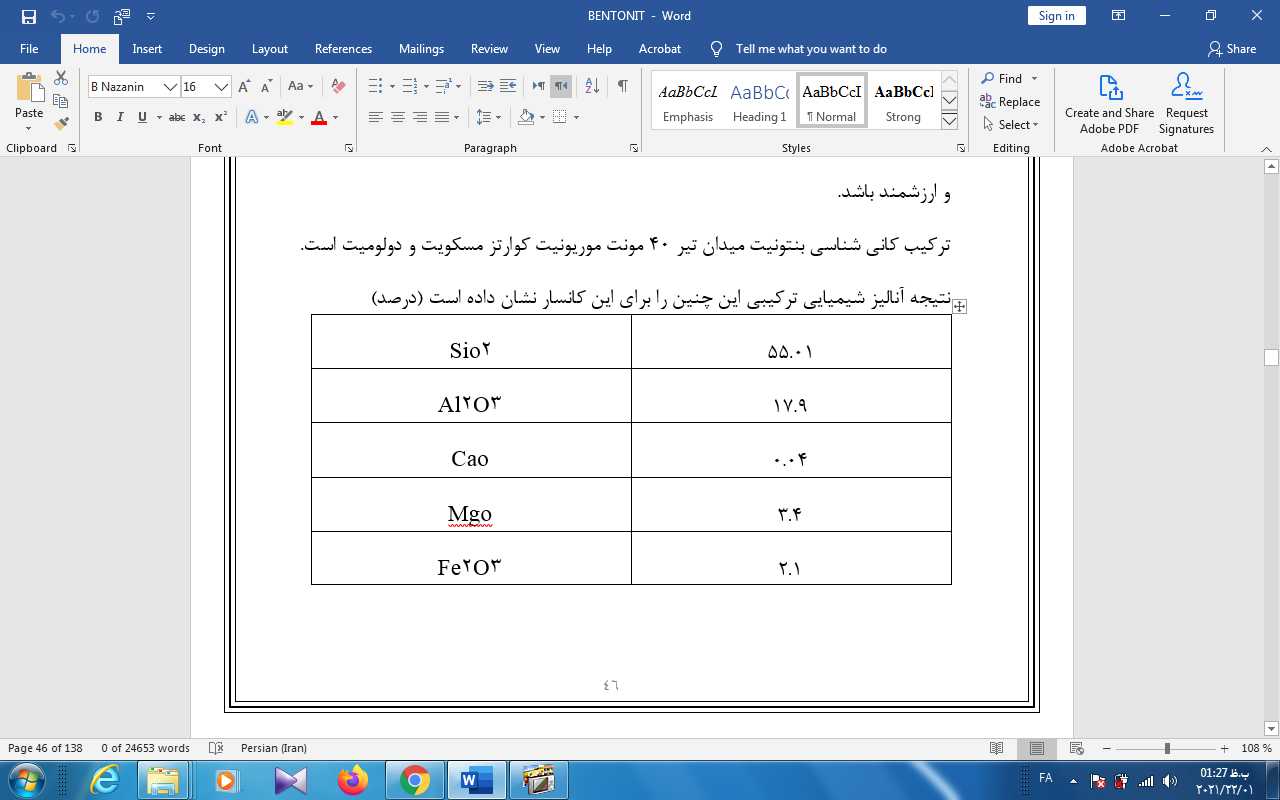Screen dimensions: 1280x800
Task: Click the Replace button in Editing
Action: 1010,102
